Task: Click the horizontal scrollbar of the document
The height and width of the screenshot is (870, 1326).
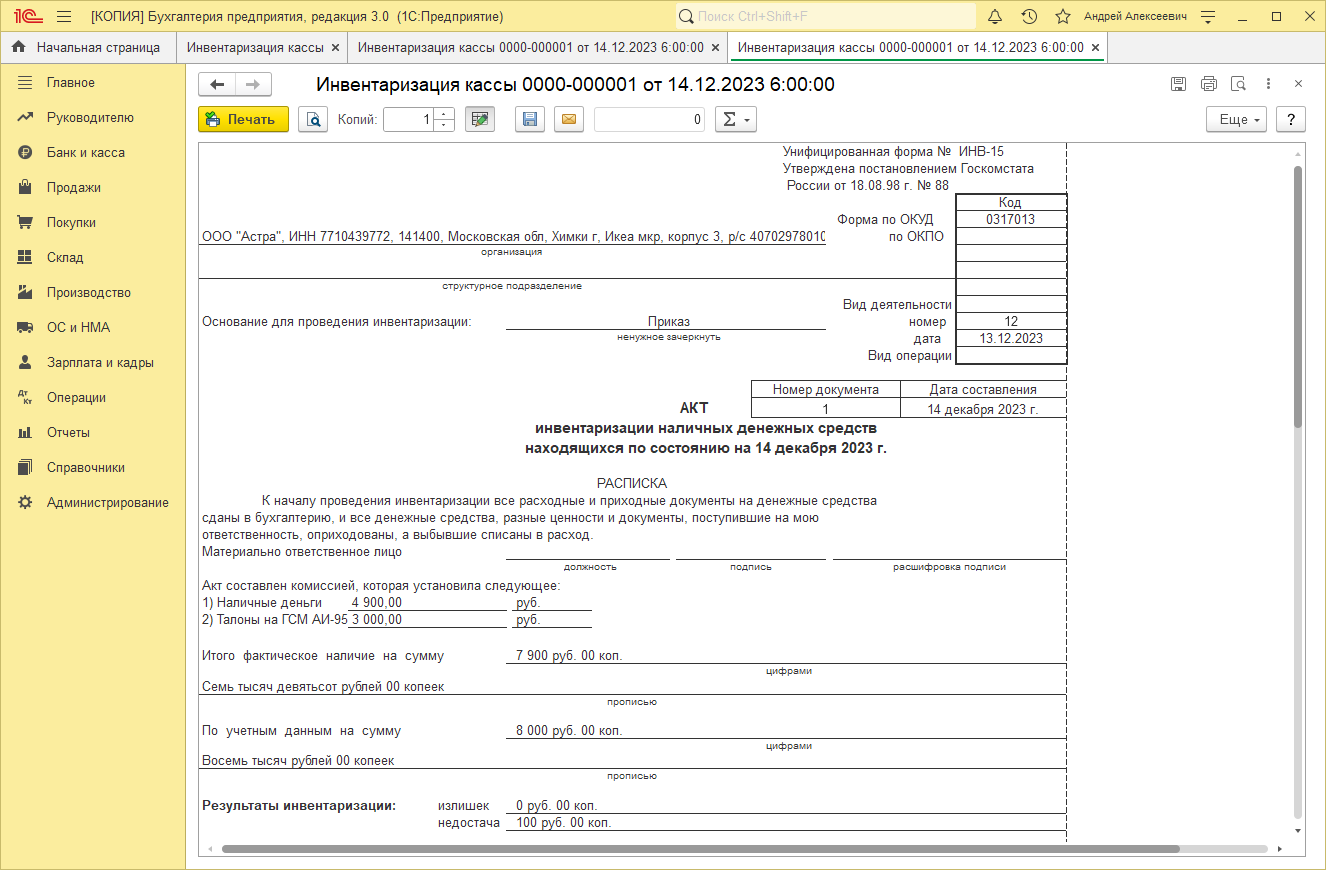Action: [700, 849]
